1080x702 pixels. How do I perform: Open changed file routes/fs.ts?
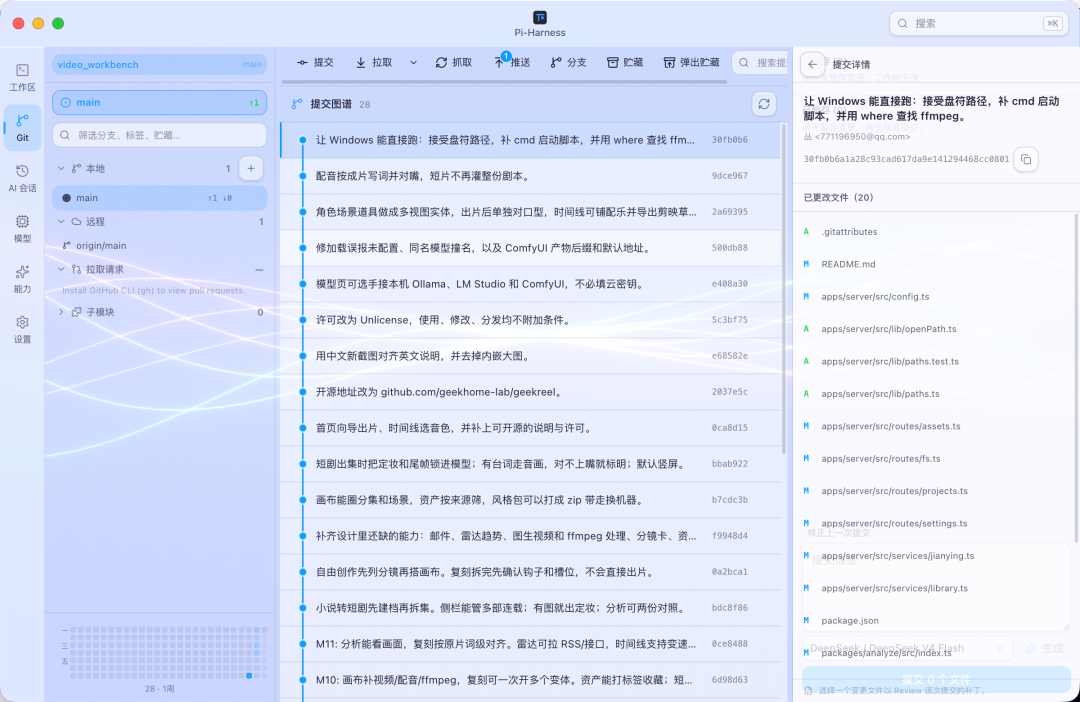pyautogui.click(x=933, y=458)
